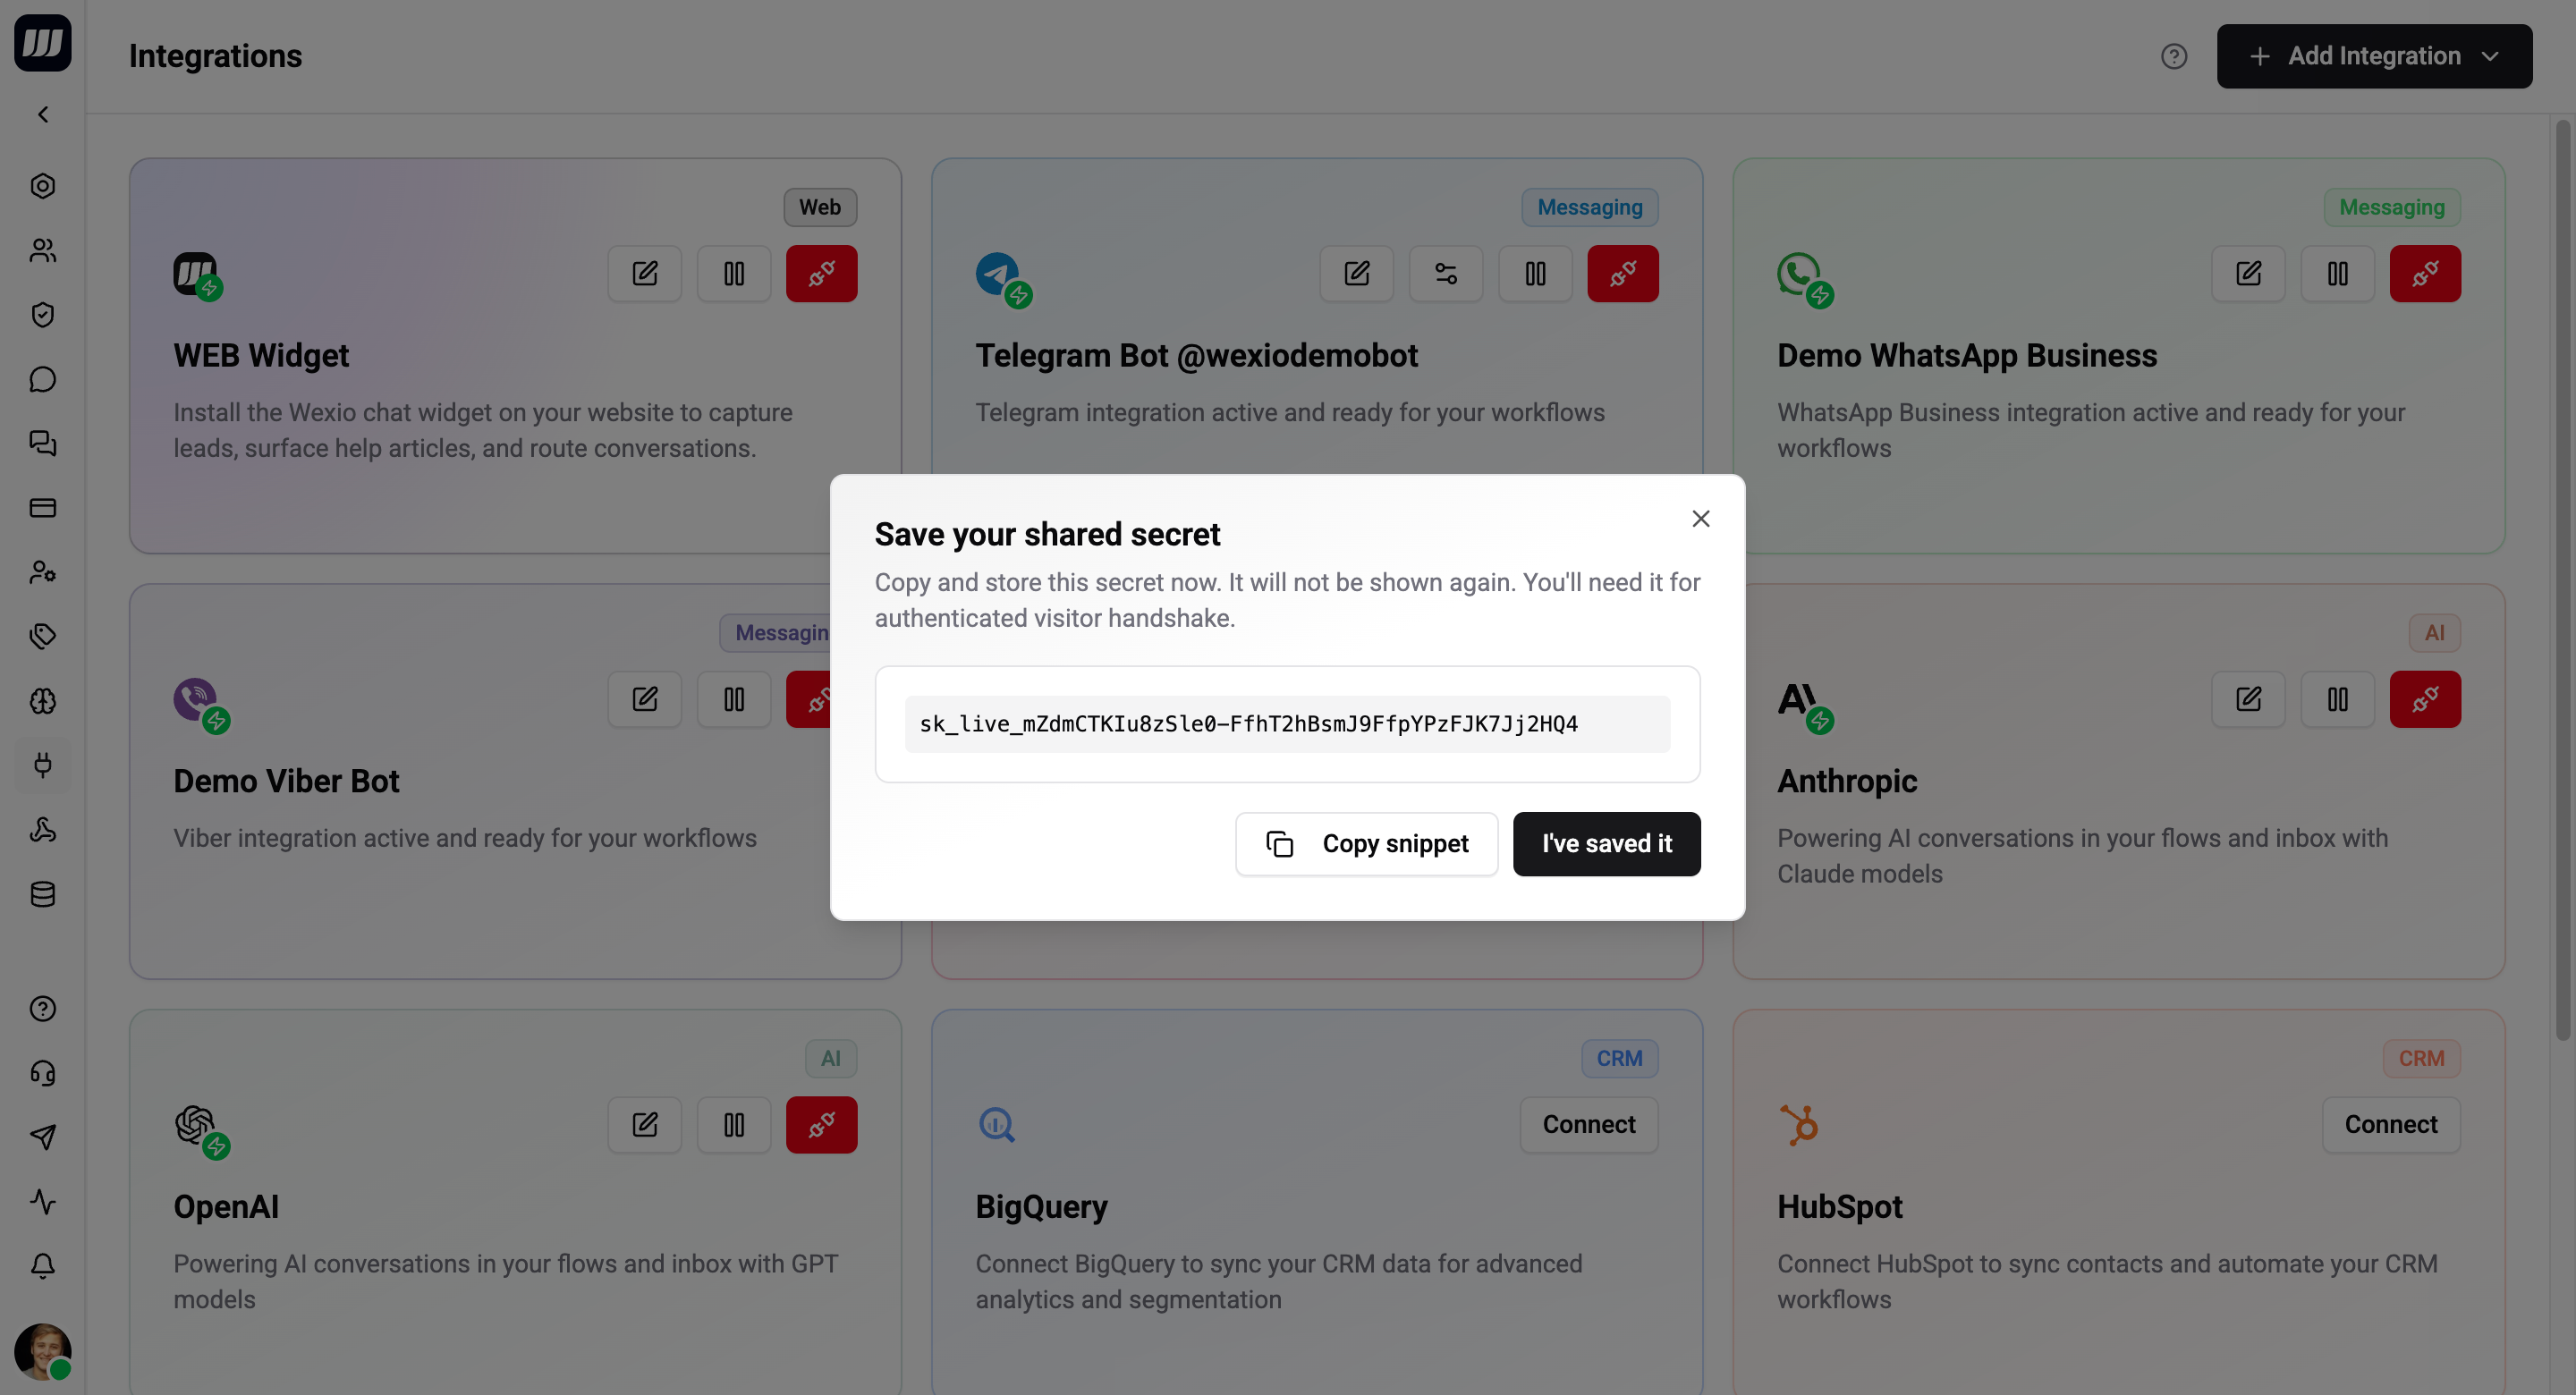Click the WhatsApp Messaging category tag
The width and height of the screenshot is (2576, 1395).
2392,207
